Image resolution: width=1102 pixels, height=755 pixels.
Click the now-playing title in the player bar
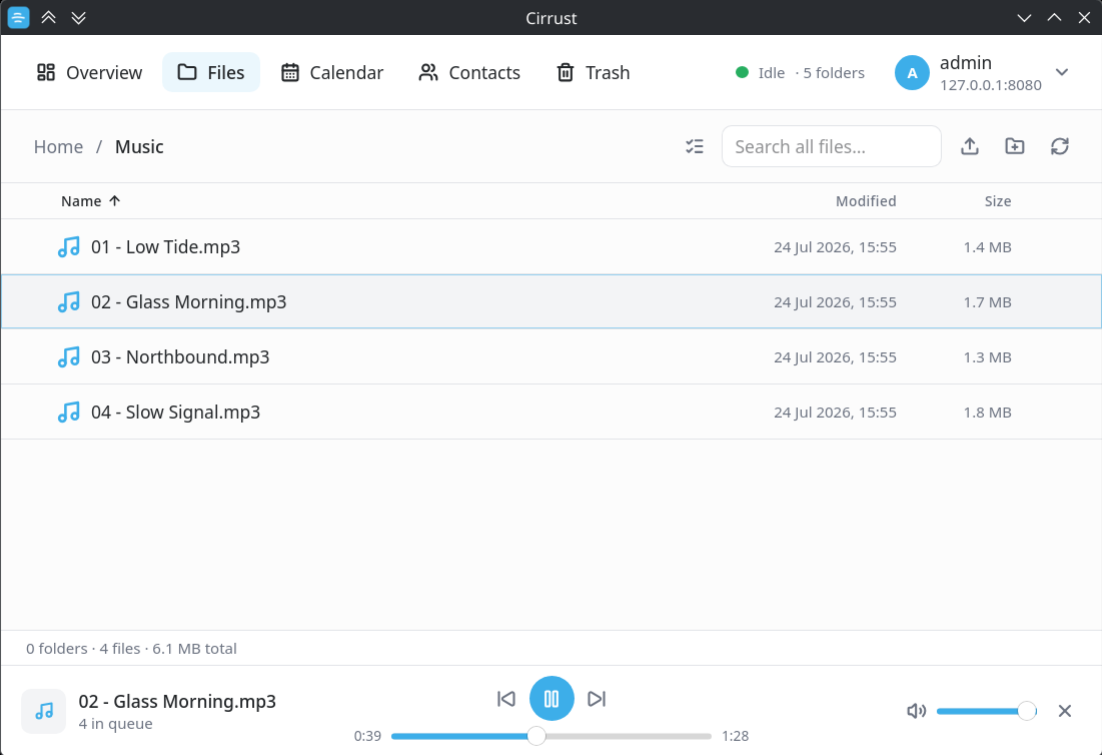tap(177, 702)
